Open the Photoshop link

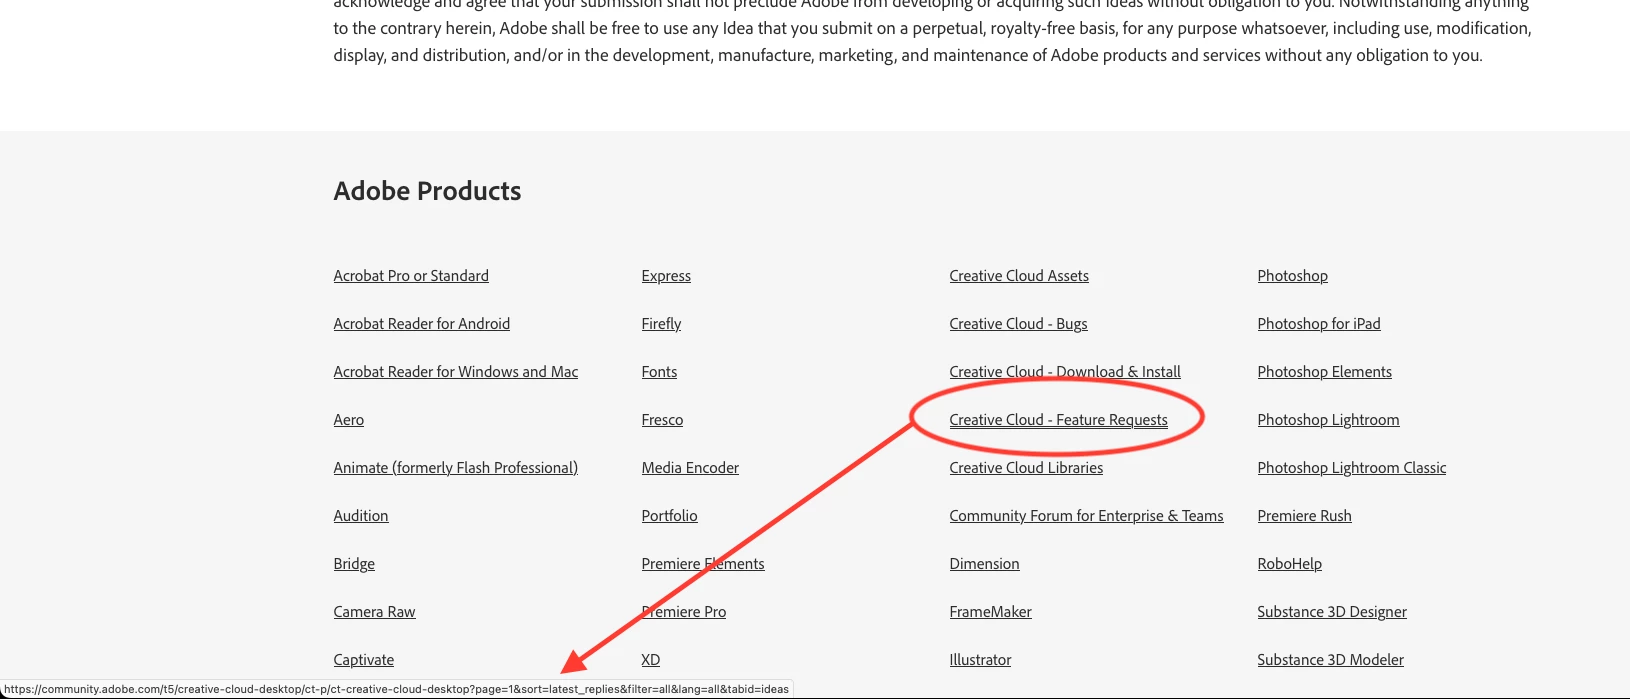1292,276
